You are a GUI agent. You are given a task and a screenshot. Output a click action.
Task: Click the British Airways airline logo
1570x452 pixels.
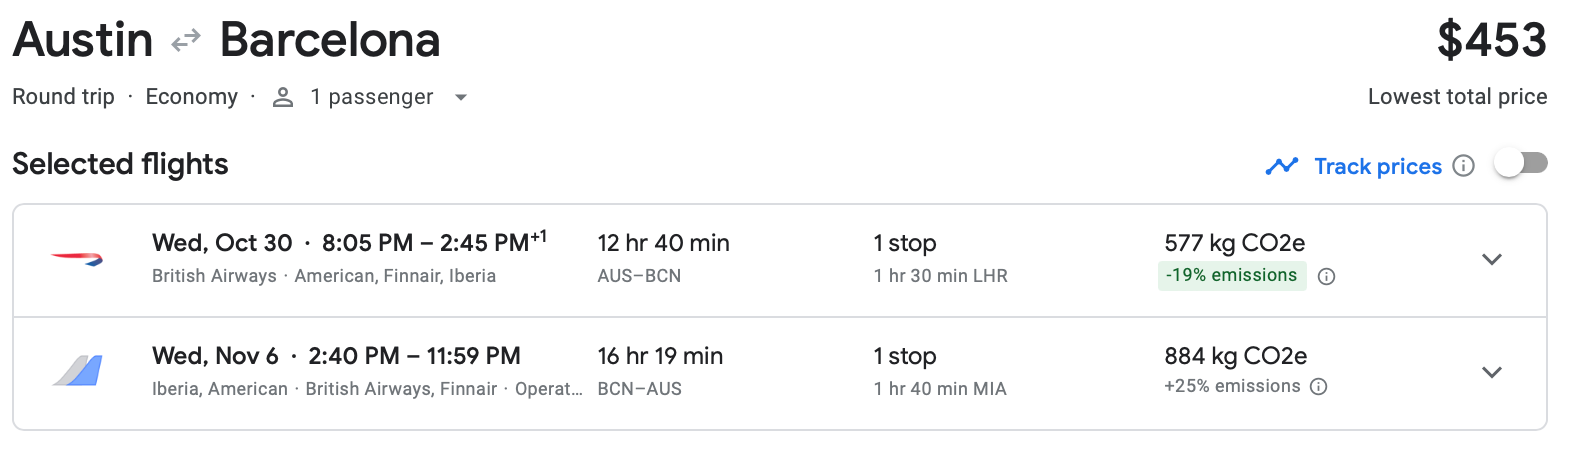77,259
